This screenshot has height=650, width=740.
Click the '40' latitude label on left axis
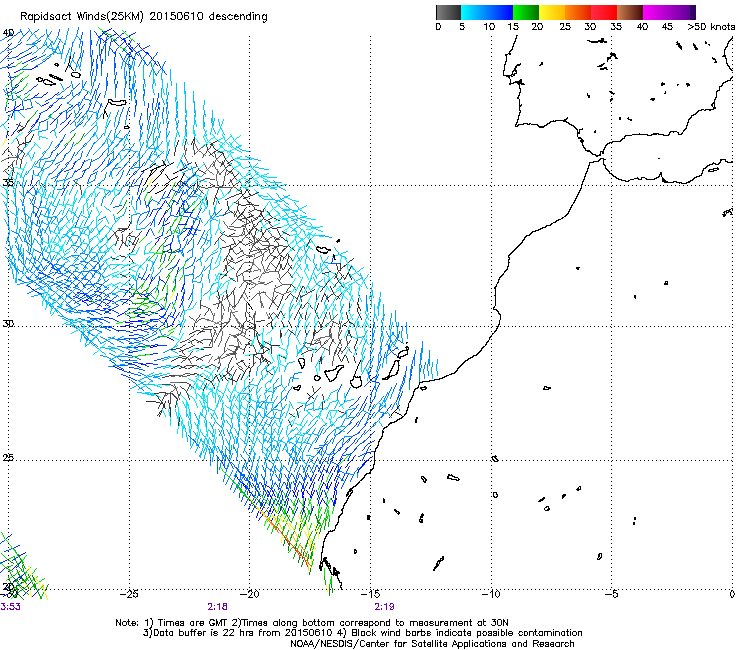click(x=8, y=33)
